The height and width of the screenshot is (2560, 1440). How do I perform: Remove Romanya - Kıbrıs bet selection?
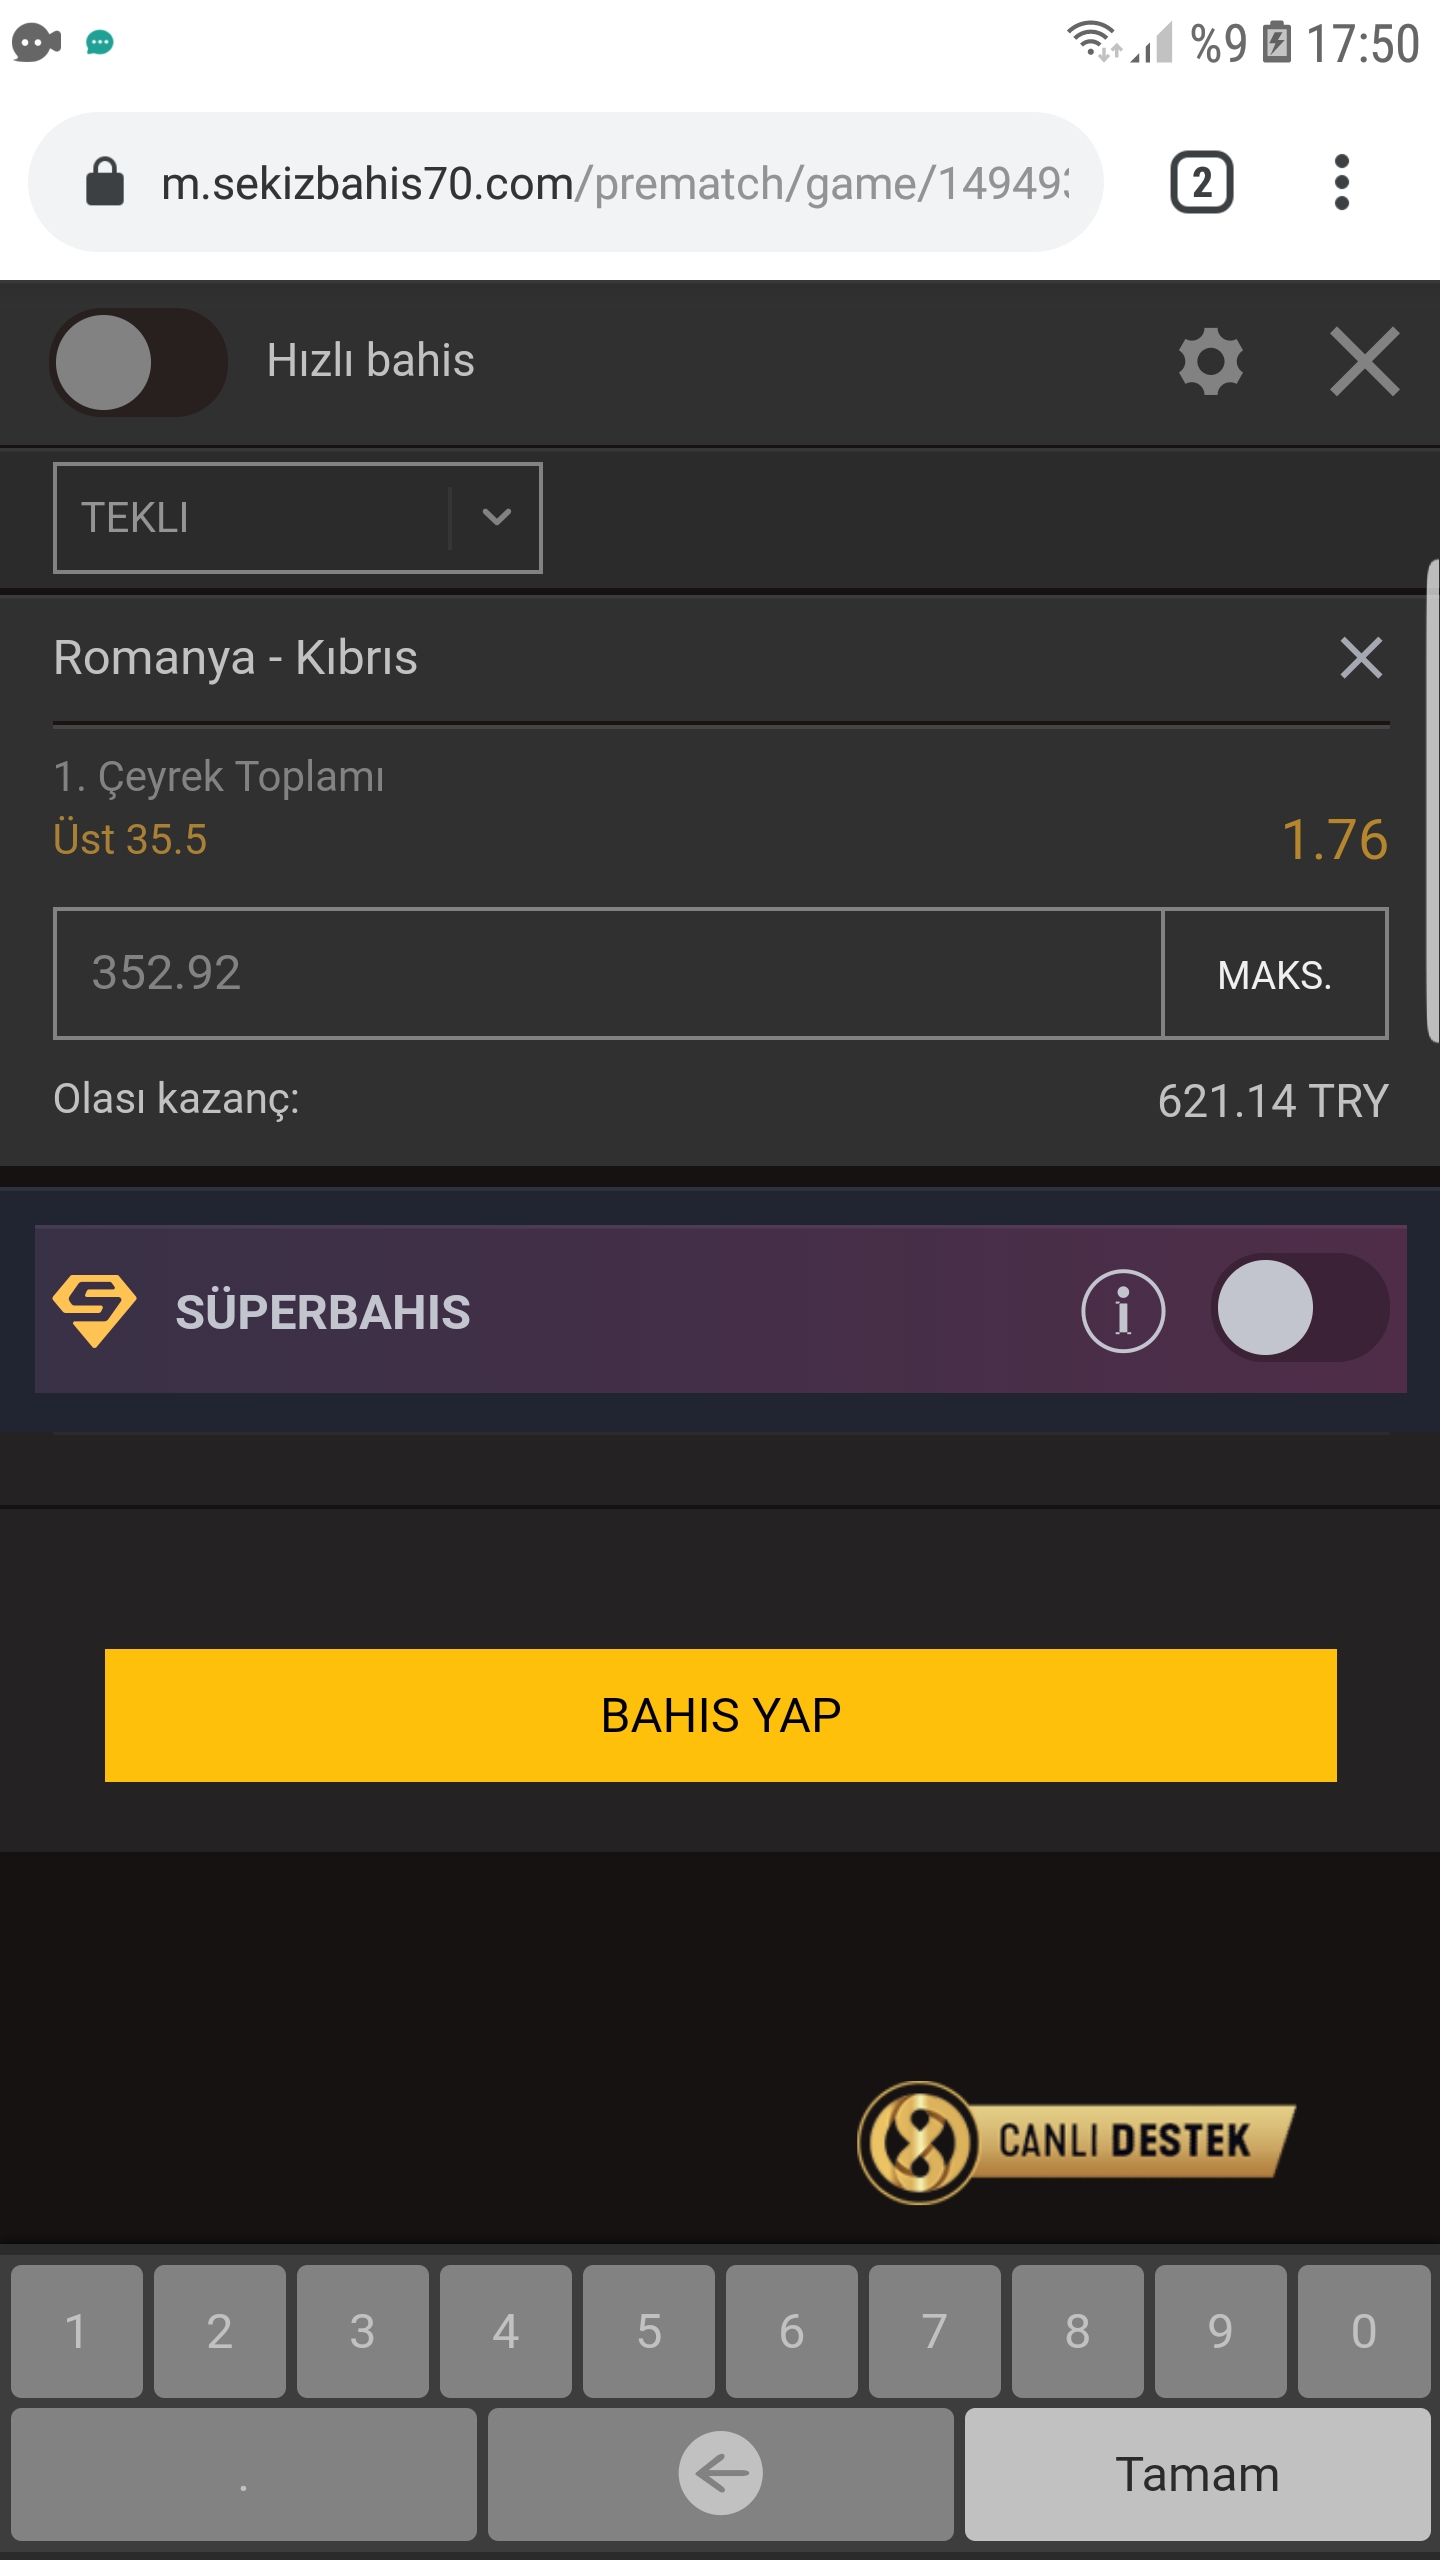(x=1361, y=658)
